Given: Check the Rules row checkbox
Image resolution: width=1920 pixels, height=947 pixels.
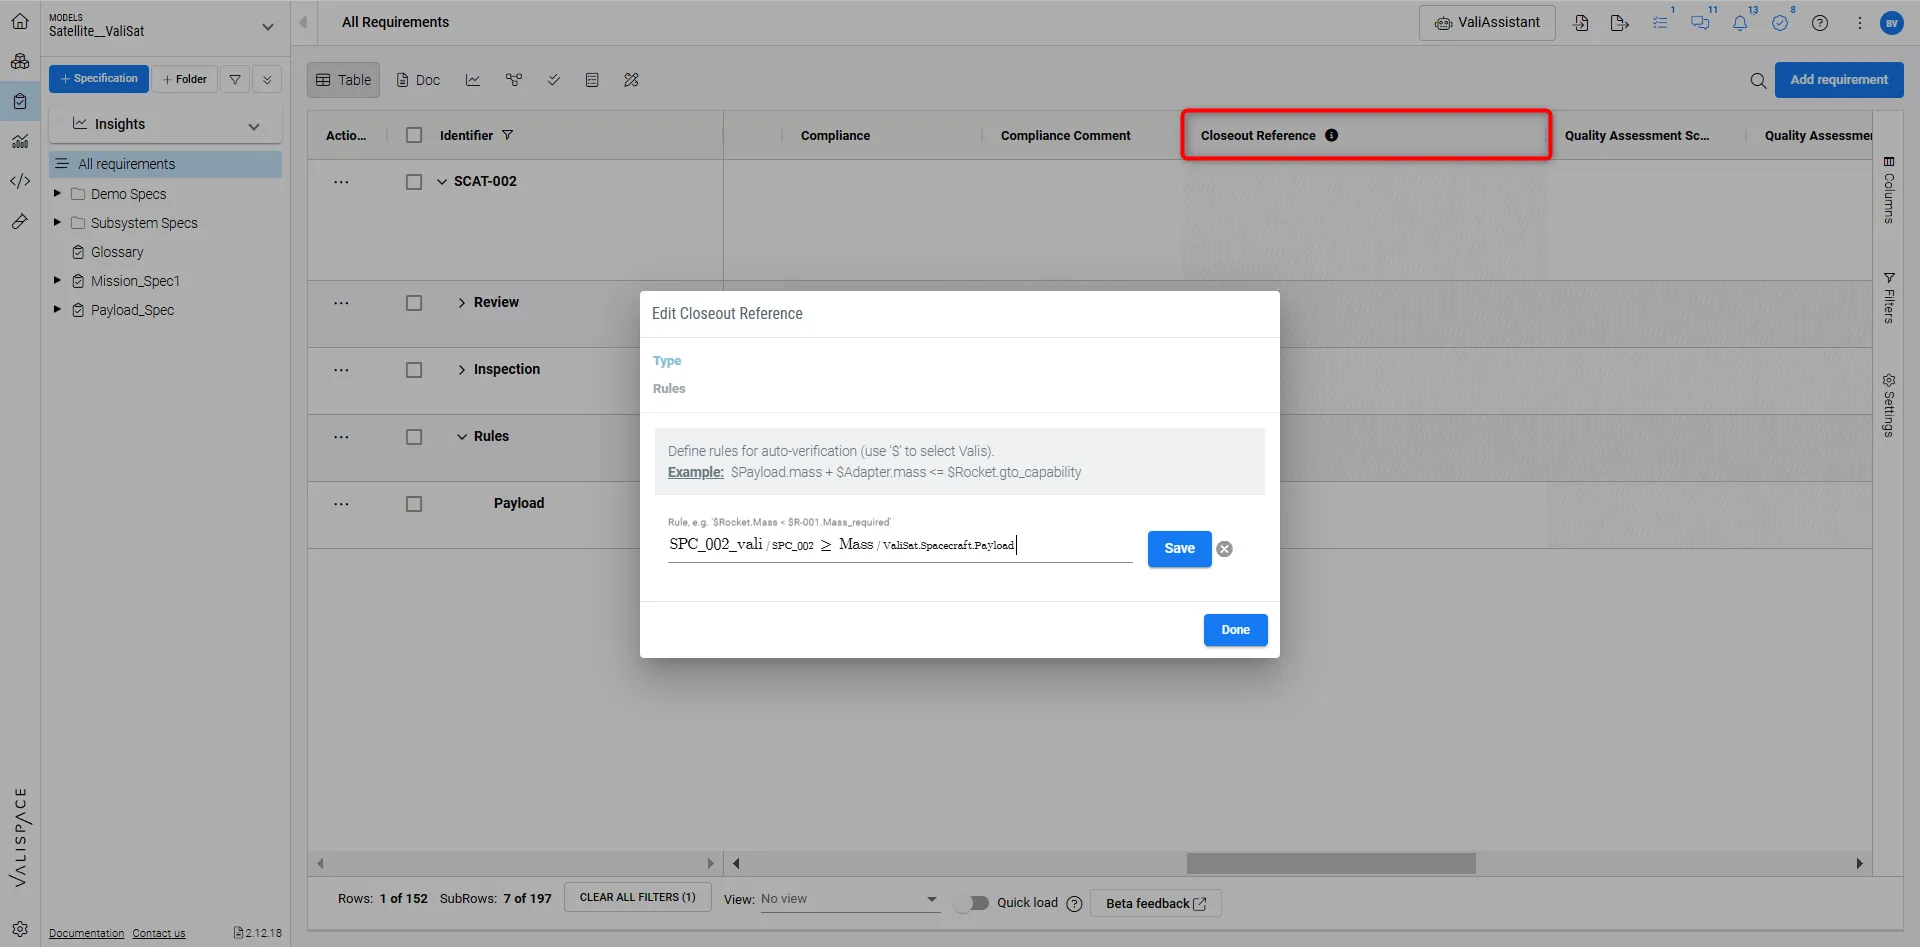Looking at the screenshot, I should tap(414, 437).
